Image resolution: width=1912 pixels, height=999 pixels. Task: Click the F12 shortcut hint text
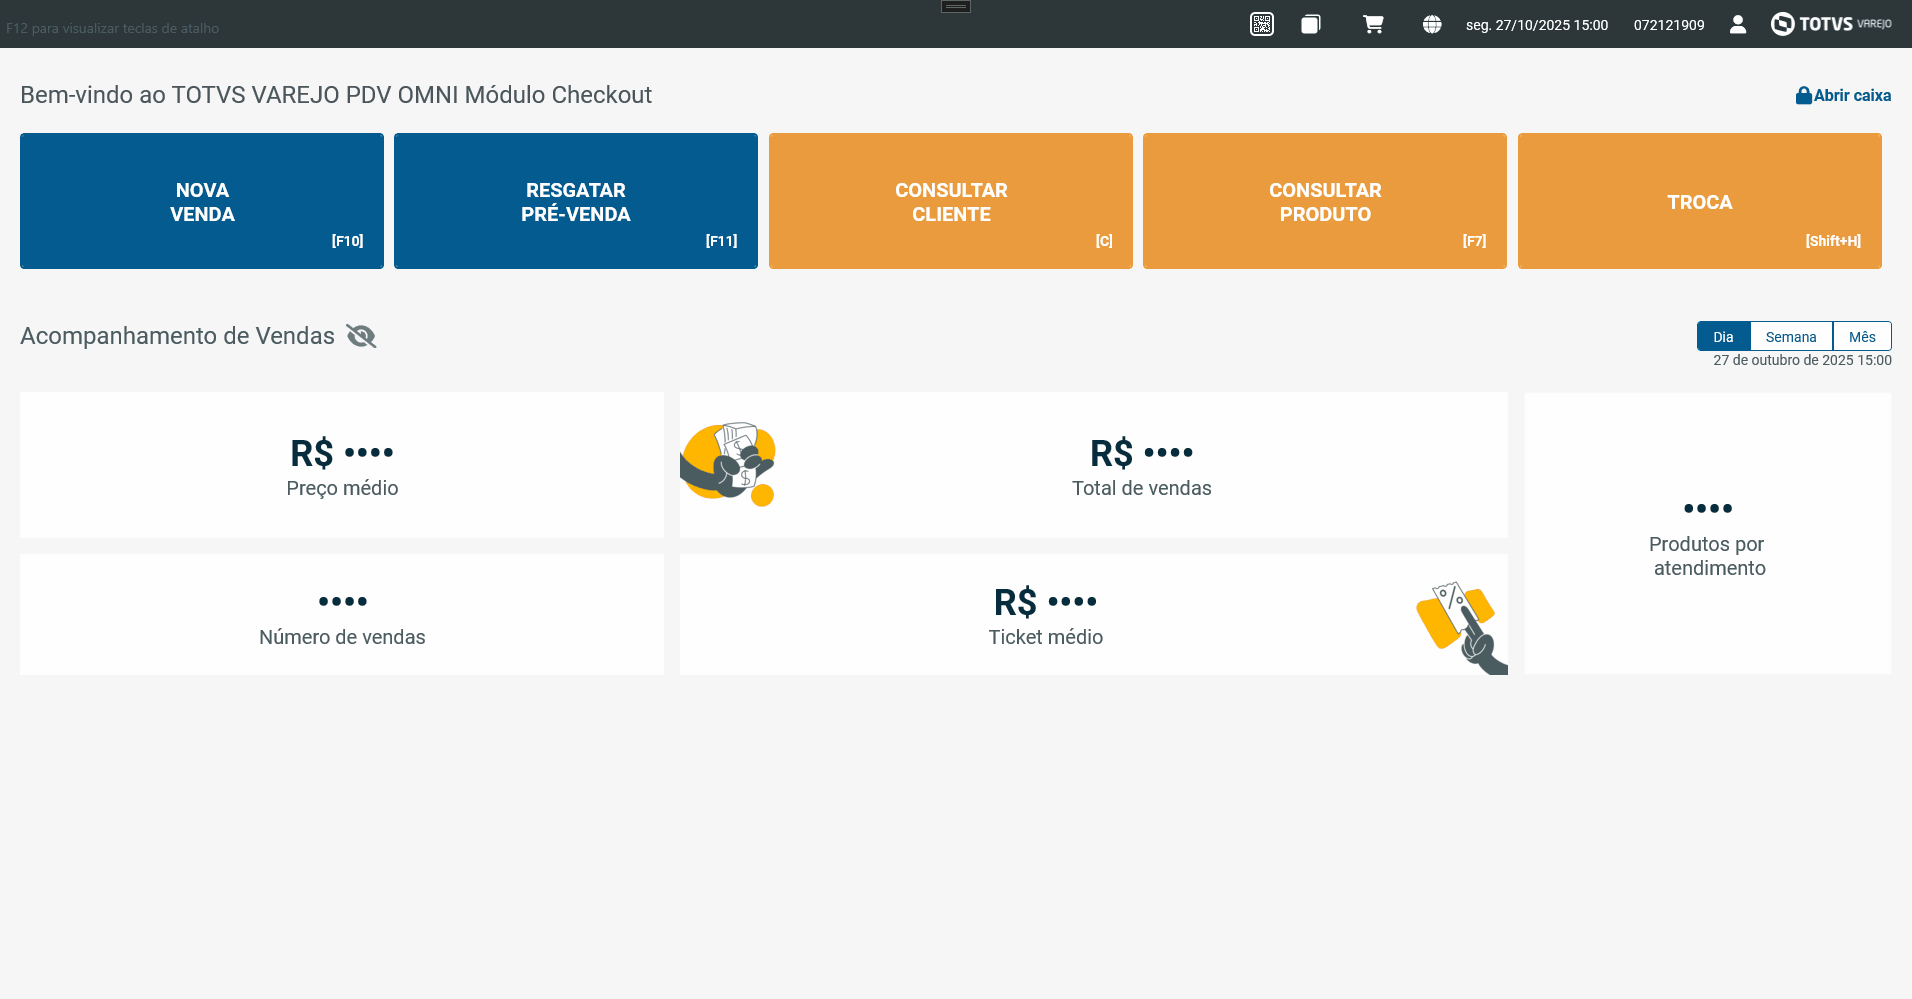(112, 28)
